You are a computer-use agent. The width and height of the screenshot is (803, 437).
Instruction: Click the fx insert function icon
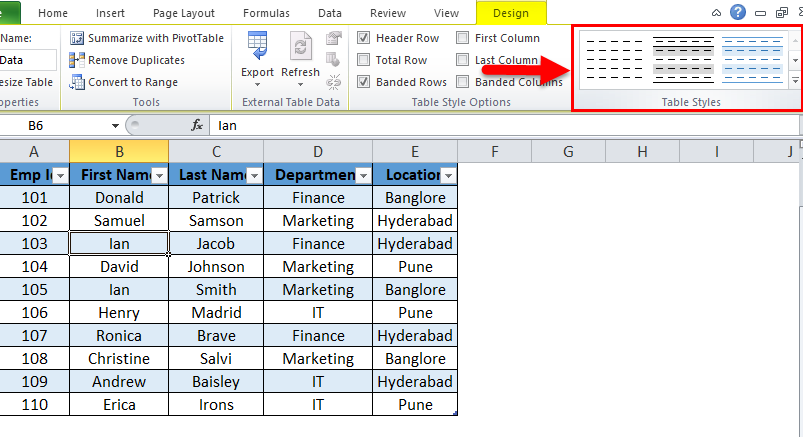pyautogui.click(x=197, y=126)
